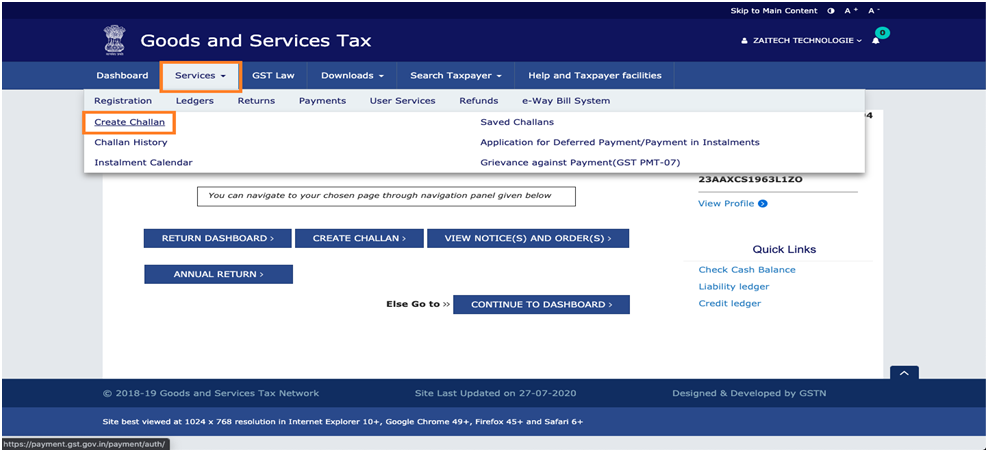Expand the ZAITECH TECHNOLOGIE account dropdown
The width and height of the screenshot is (988, 452).
point(807,40)
